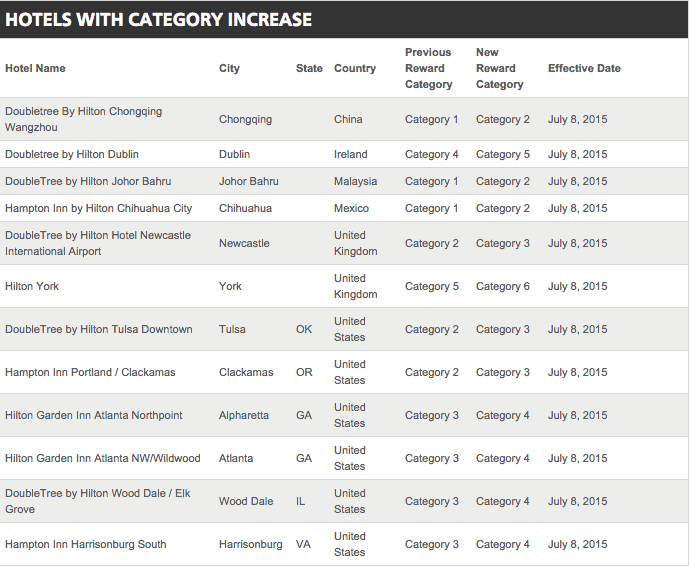The height and width of the screenshot is (566, 690).
Task: Select 'DoubleTree by Hilton Tulsa Downtown'
Action: click(x=99, y=329)
